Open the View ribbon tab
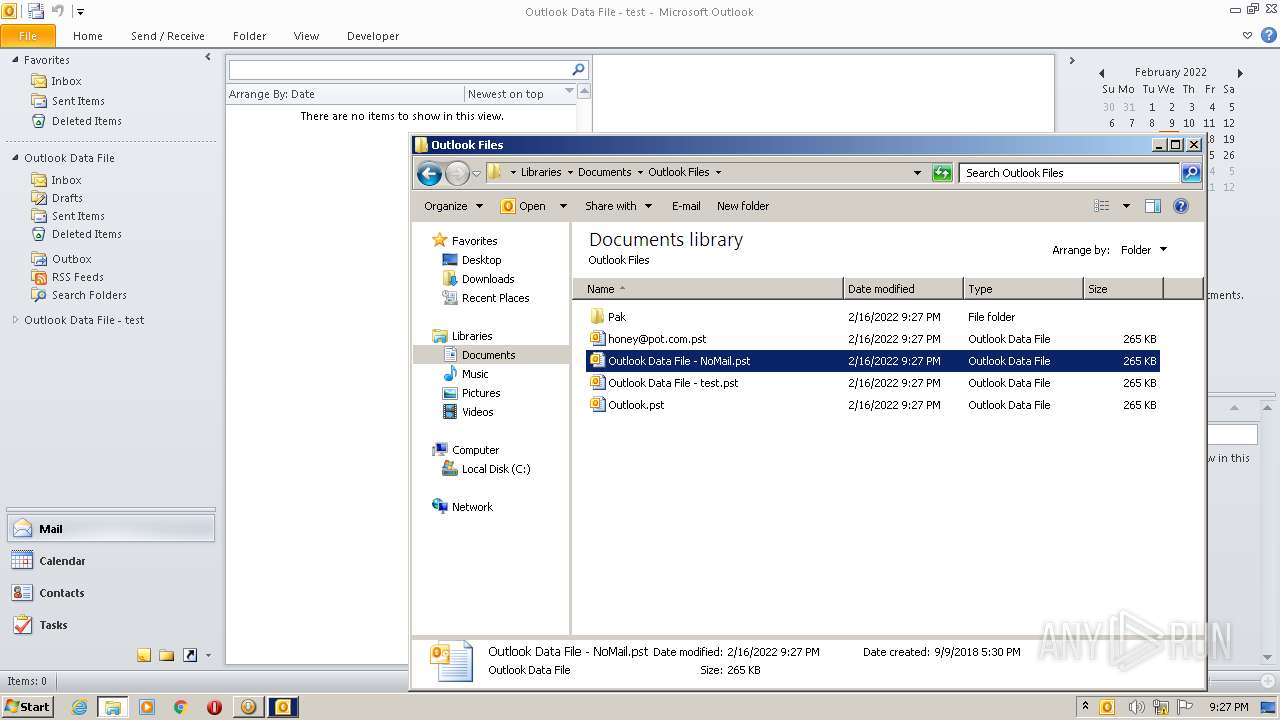This screenshot has width=1280, height=720. tap(306, 36)
